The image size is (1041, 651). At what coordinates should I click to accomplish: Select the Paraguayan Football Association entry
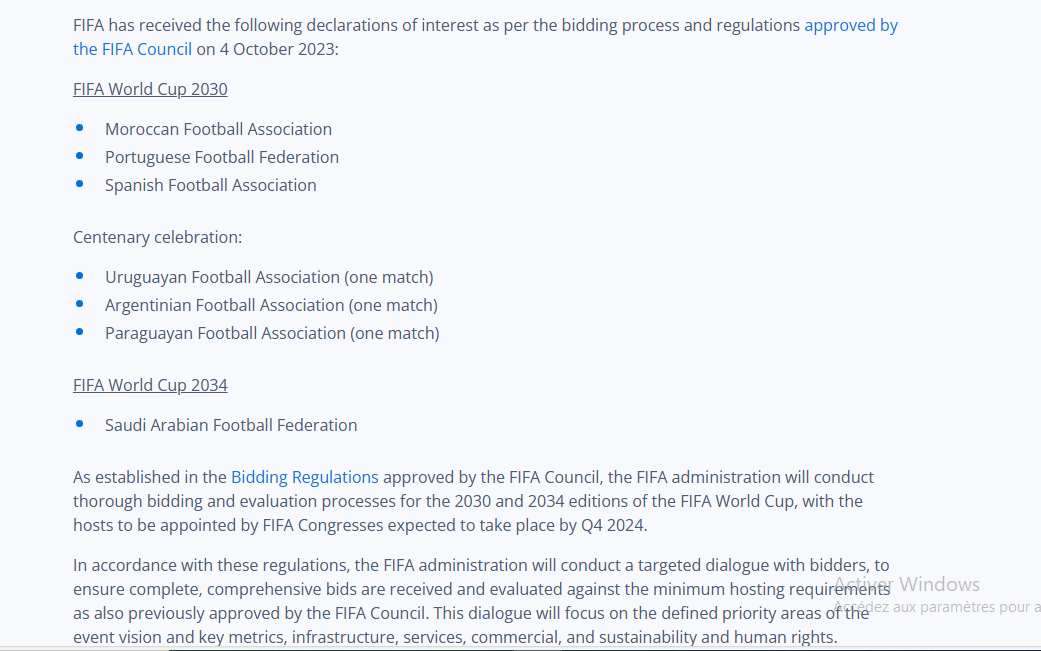tap(272, 333)
